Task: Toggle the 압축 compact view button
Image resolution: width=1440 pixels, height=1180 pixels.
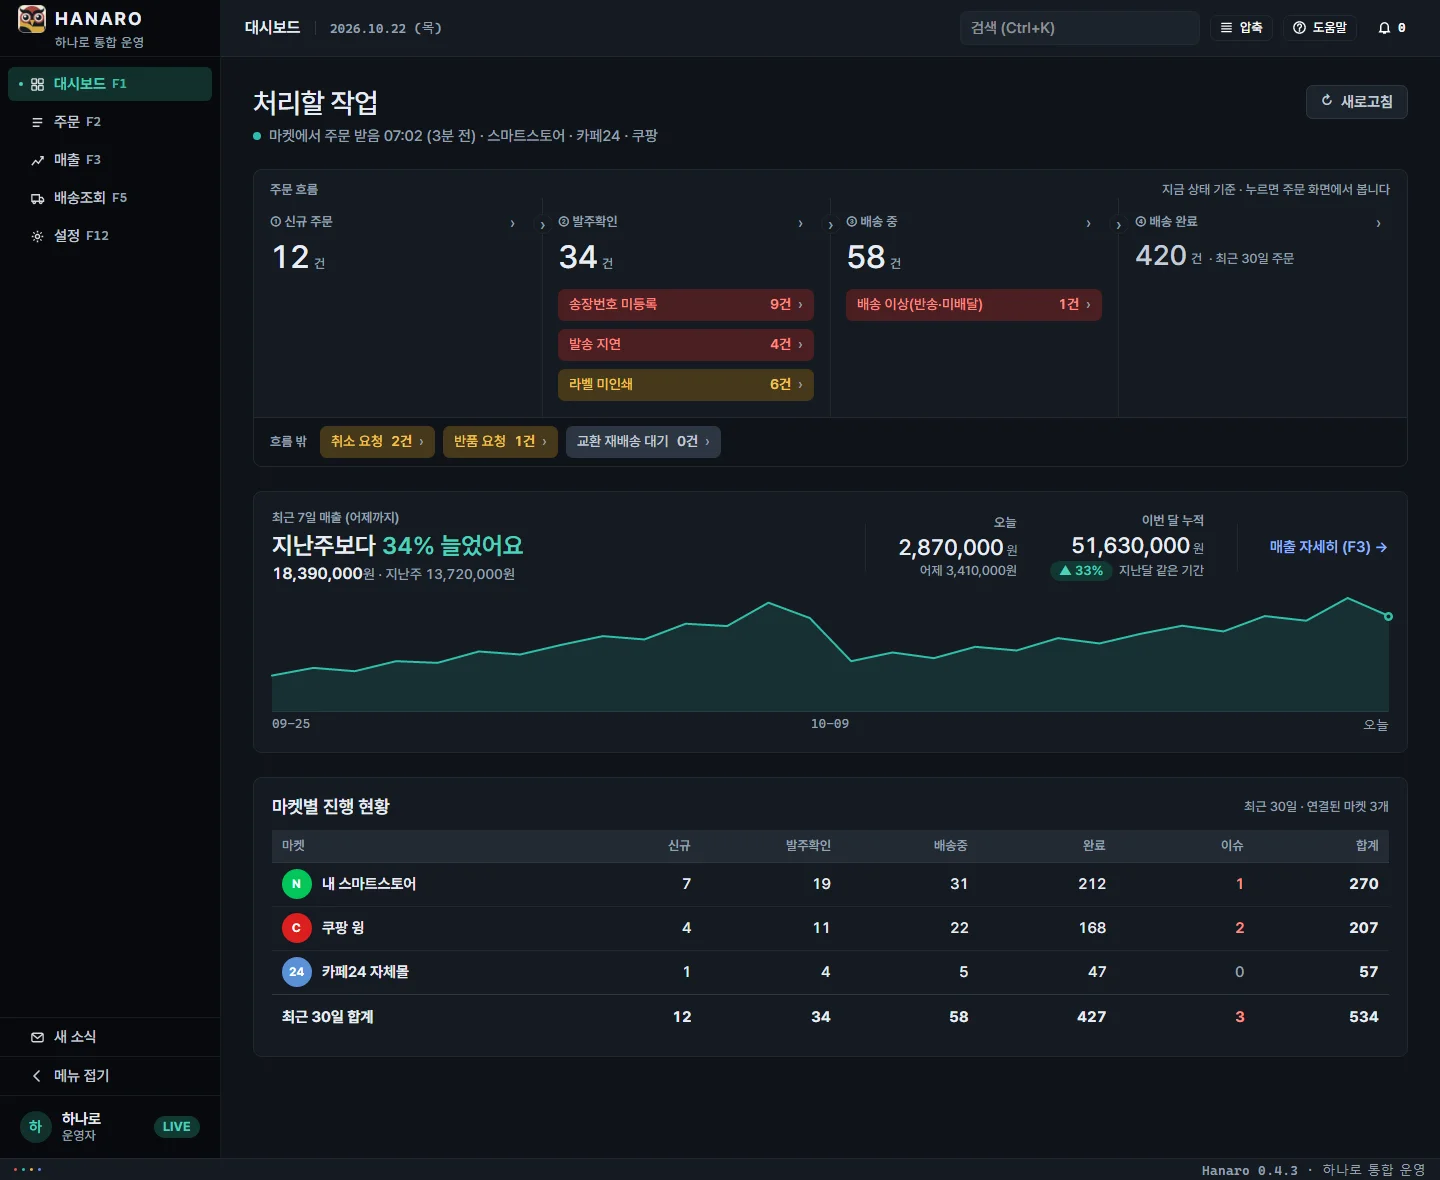Action: click(1241, 28)
